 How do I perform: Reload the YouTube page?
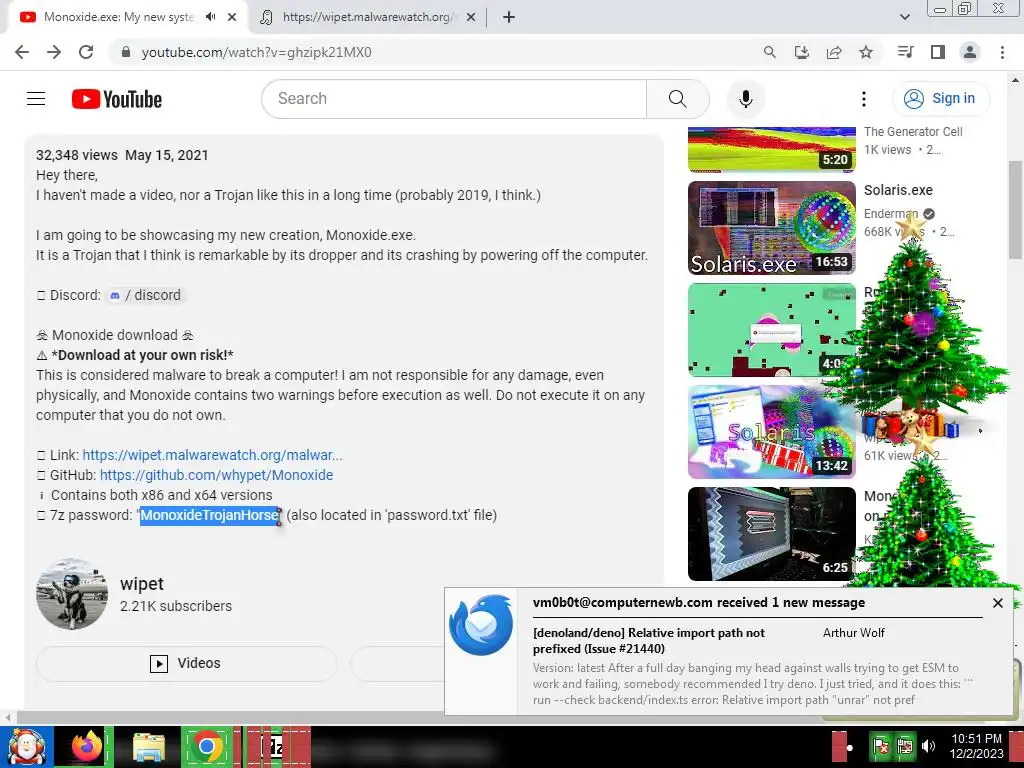coord(86,52)
